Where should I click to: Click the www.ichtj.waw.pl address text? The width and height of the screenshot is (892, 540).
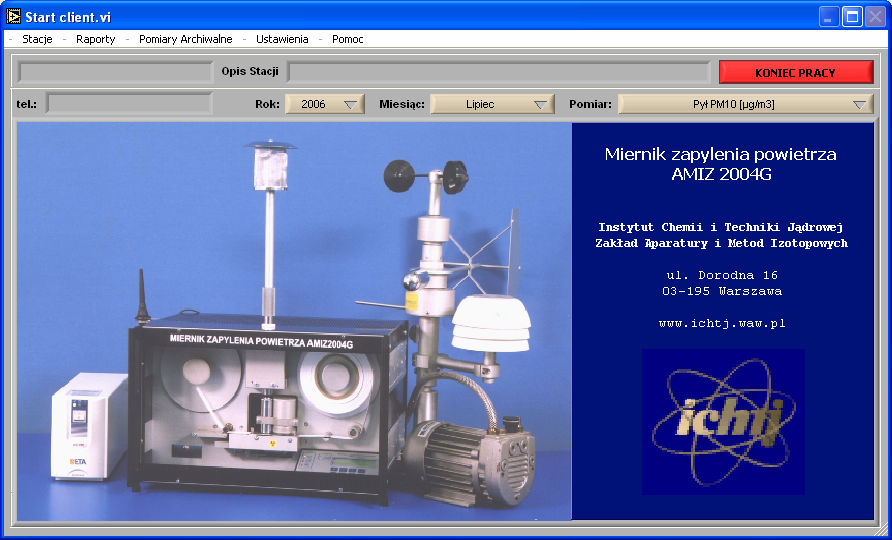point(722,323)
